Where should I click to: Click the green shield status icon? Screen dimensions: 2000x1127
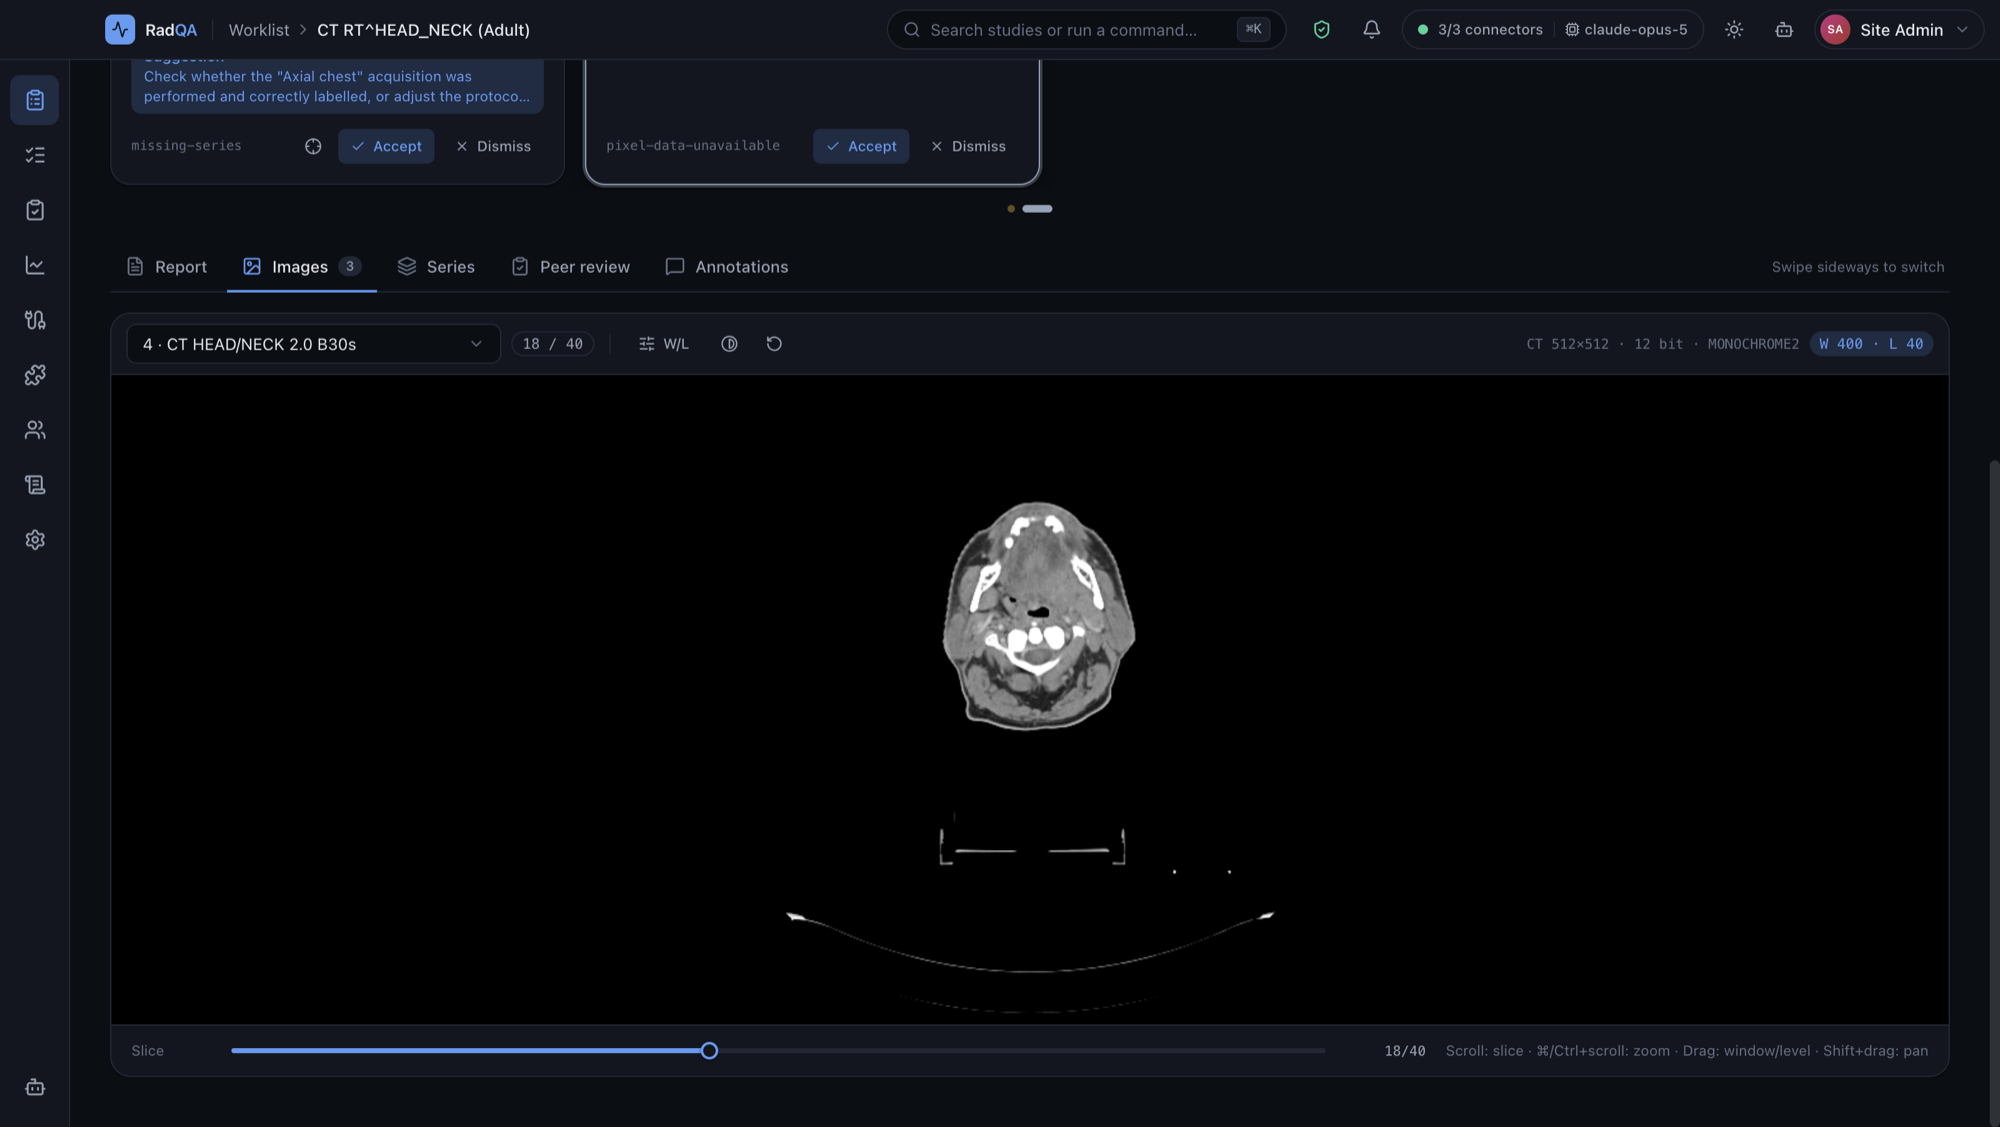[x=1322, y=30]
